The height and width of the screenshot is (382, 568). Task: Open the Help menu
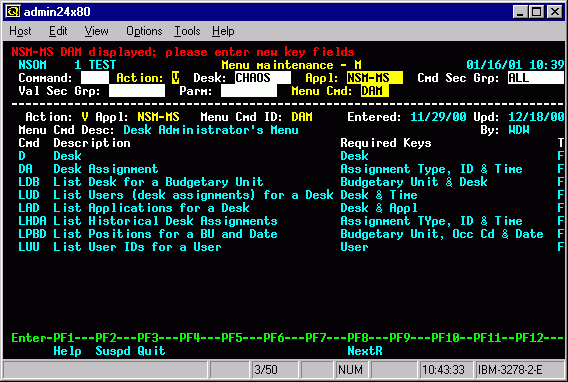pyautogui.click(x=223, y=31)
